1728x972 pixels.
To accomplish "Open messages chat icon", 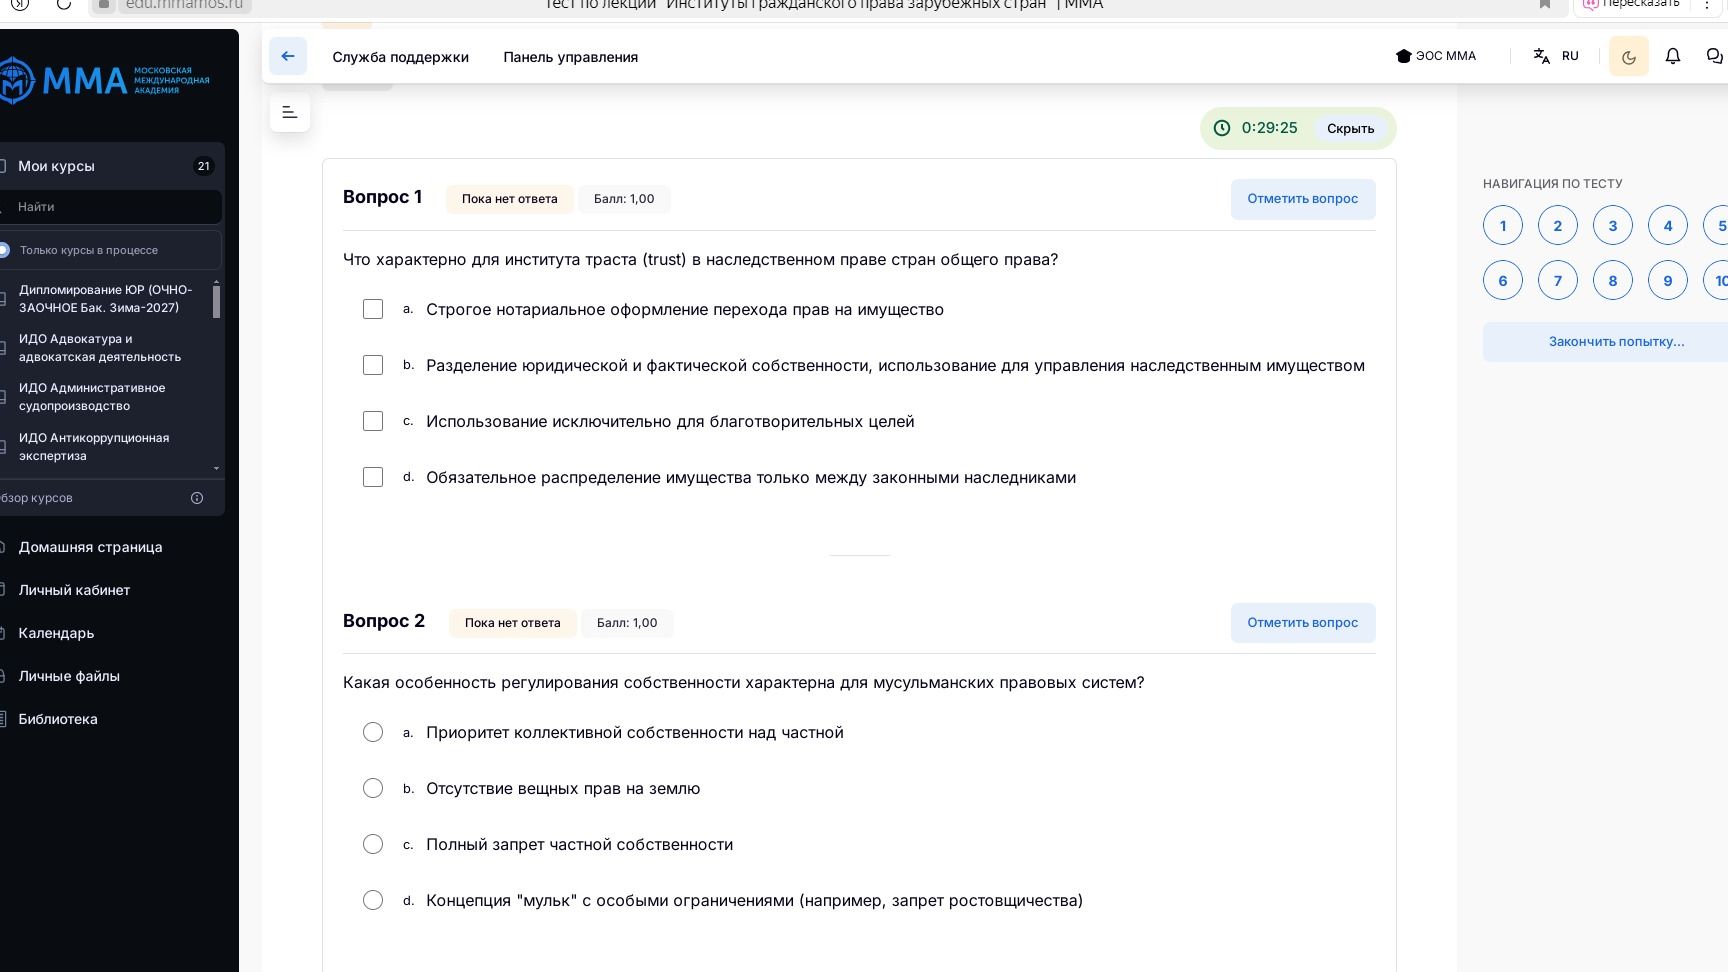I will click(1715, 56).
